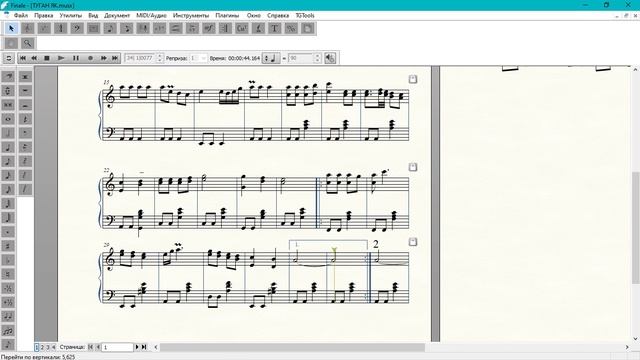Toggle the augmentation dot tool
Screen dimensions: 640x360
8,232
